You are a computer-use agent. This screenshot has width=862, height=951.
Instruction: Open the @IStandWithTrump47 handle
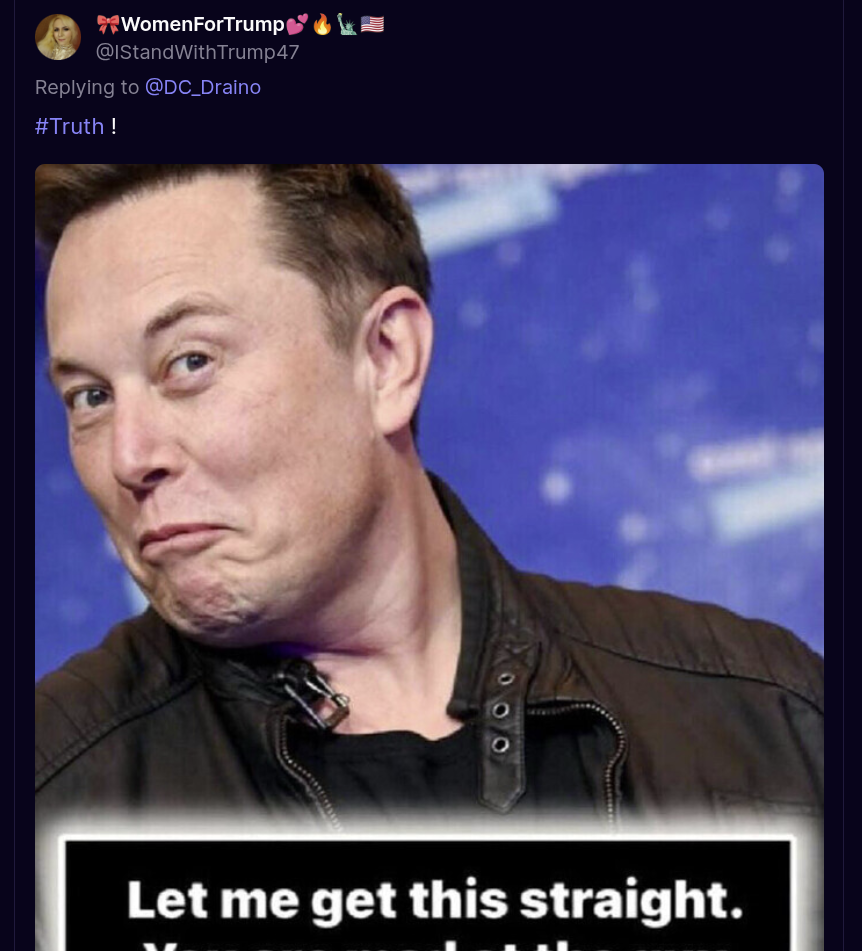(198, 52)
